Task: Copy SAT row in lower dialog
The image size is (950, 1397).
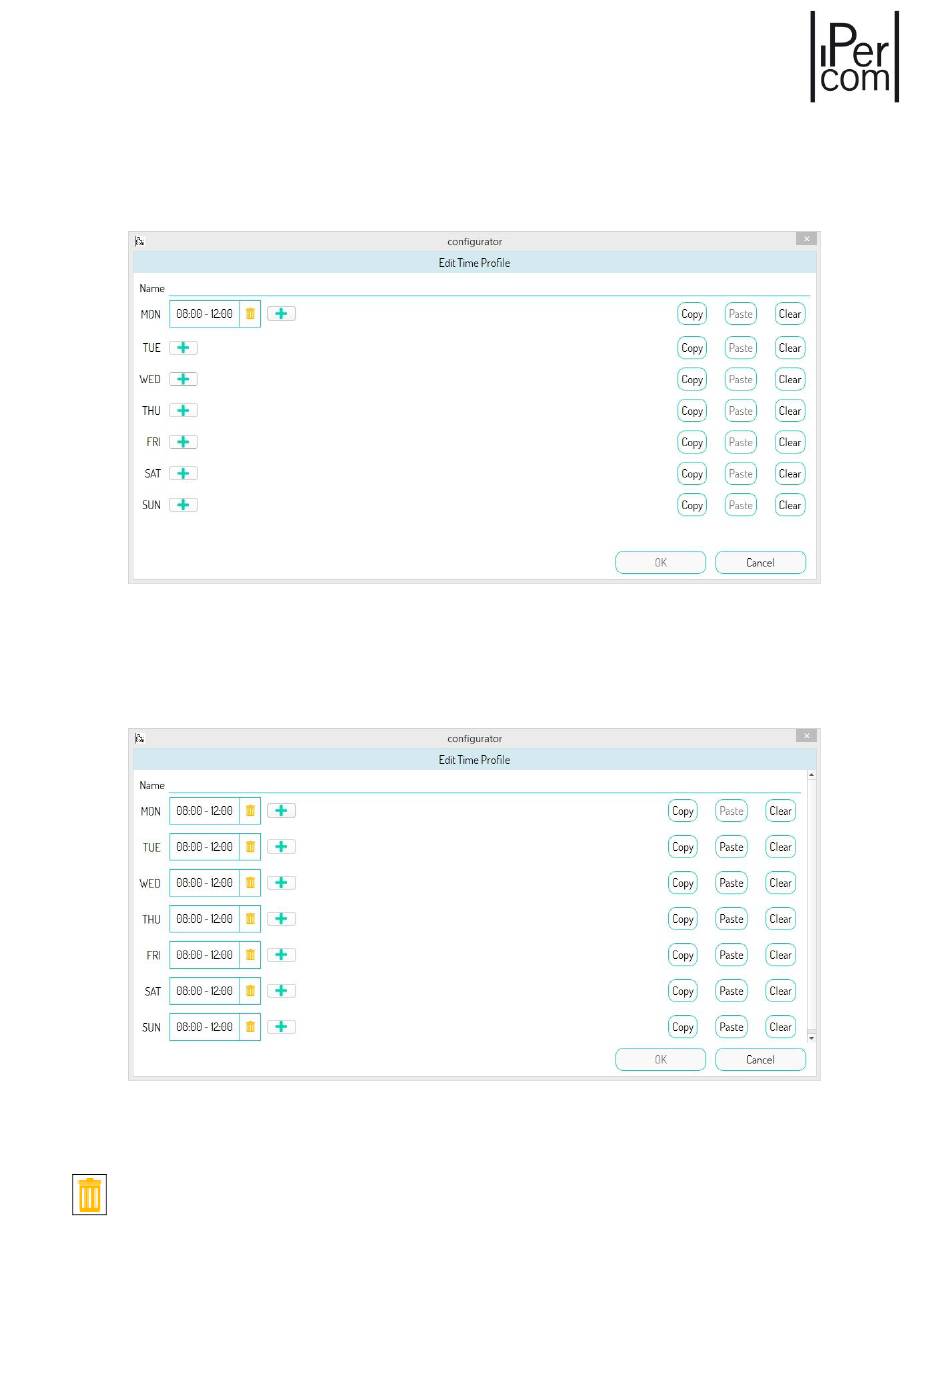Action: click(x=683, y=991)
